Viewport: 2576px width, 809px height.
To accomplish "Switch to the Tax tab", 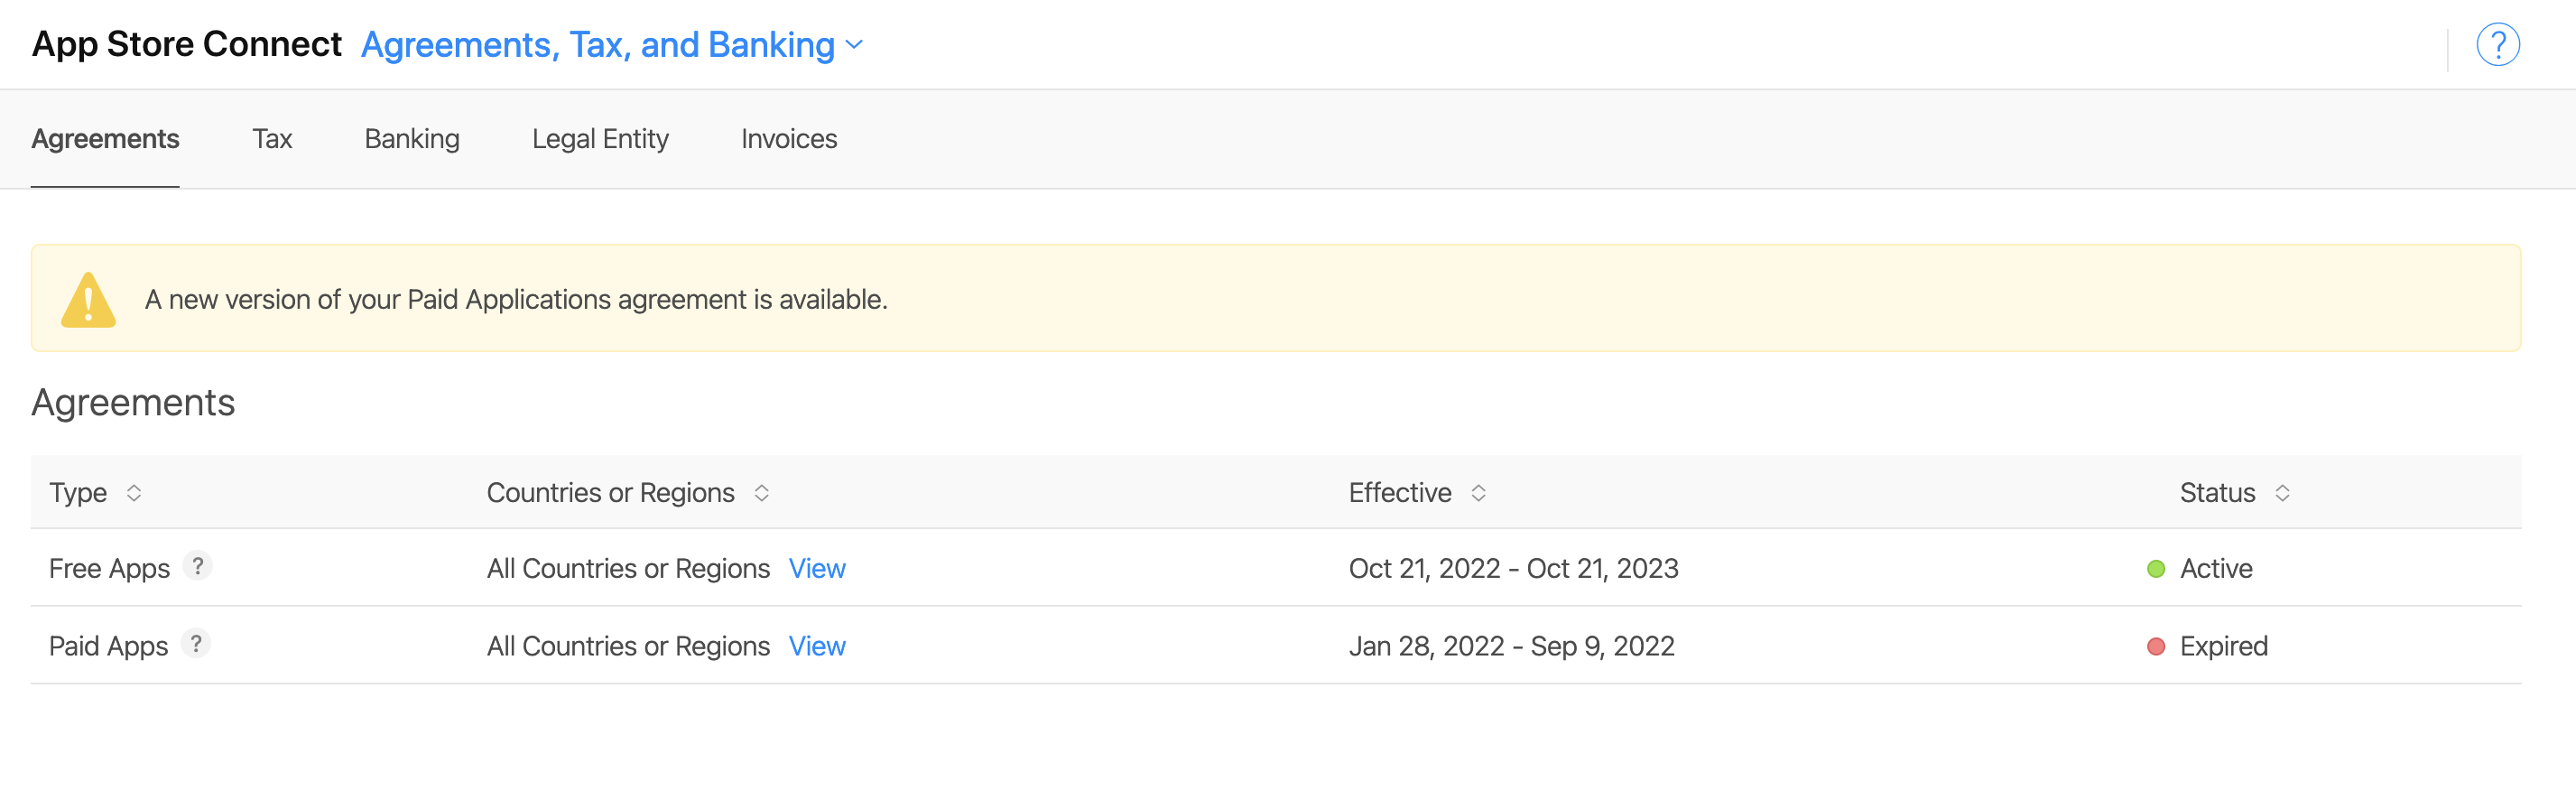I will 272,139.
